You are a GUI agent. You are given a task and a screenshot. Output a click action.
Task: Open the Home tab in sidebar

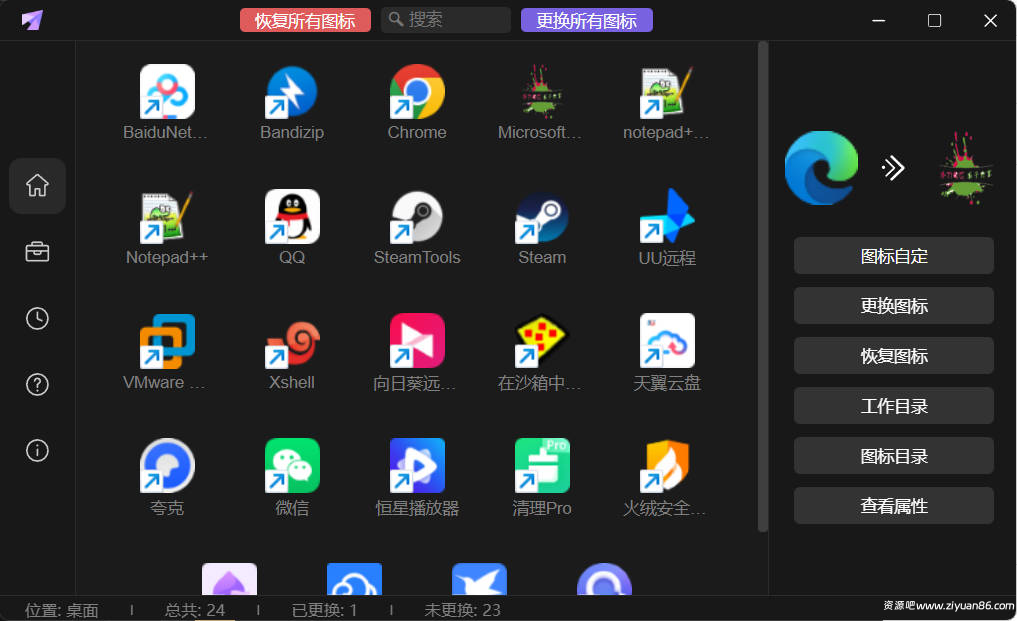pyautogui.click(x=37, y=186)
